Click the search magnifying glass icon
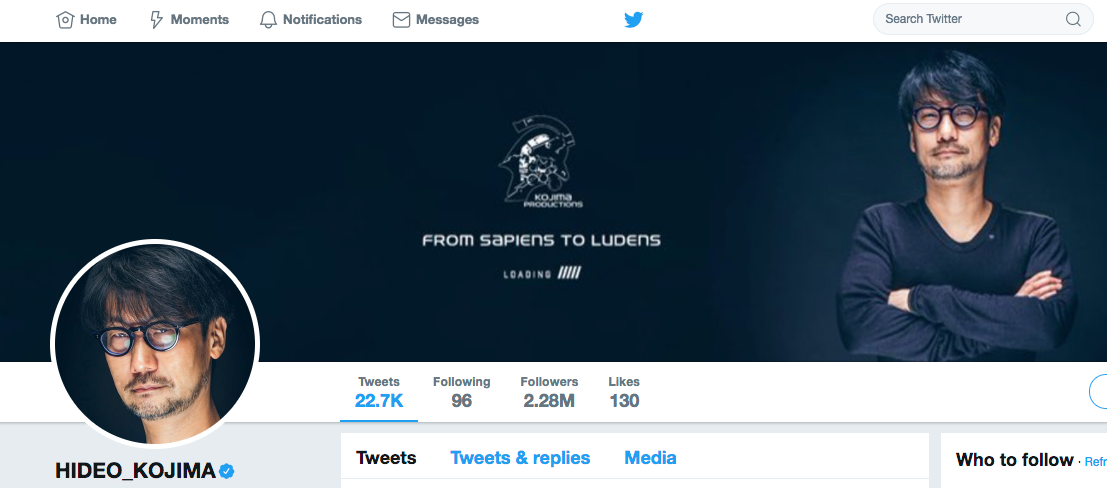Viewport: 1107px width, 488px height. [1073, 20]
